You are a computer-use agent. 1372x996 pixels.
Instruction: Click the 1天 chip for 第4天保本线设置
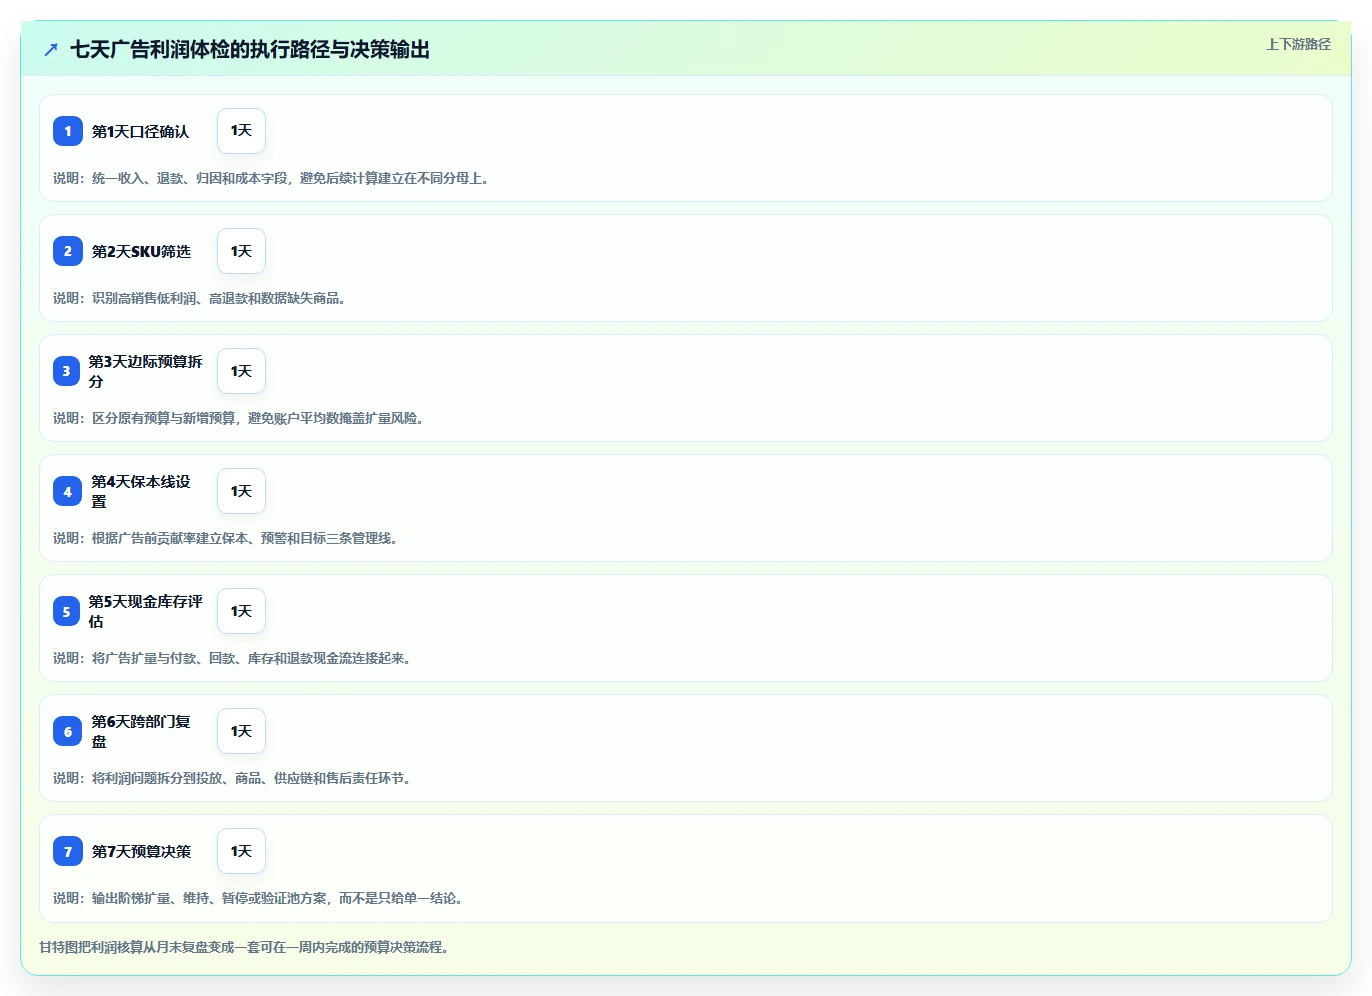click(x=241, y=491)
